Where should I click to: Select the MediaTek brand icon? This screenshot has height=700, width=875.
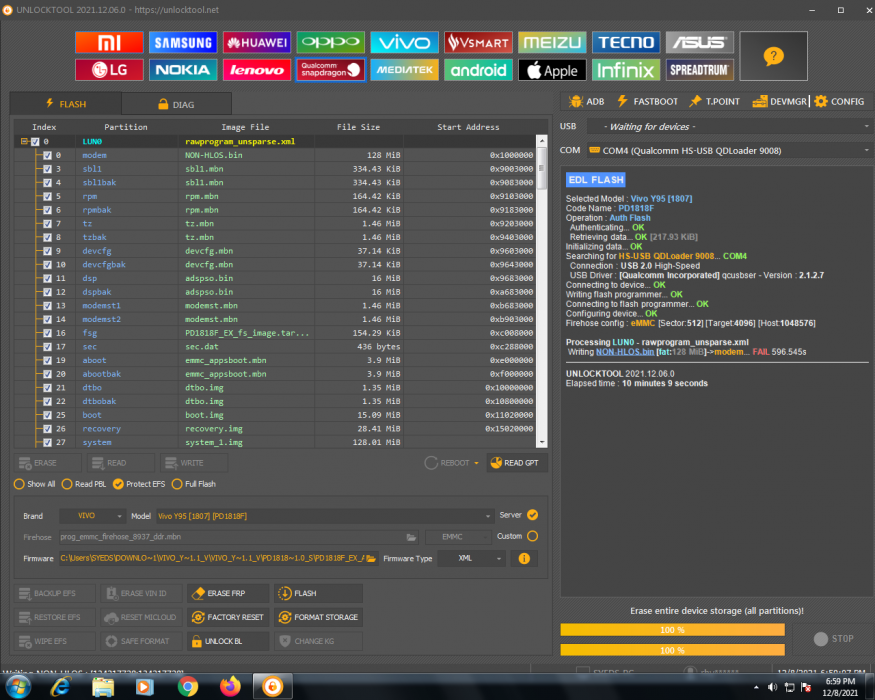point(405,70)
